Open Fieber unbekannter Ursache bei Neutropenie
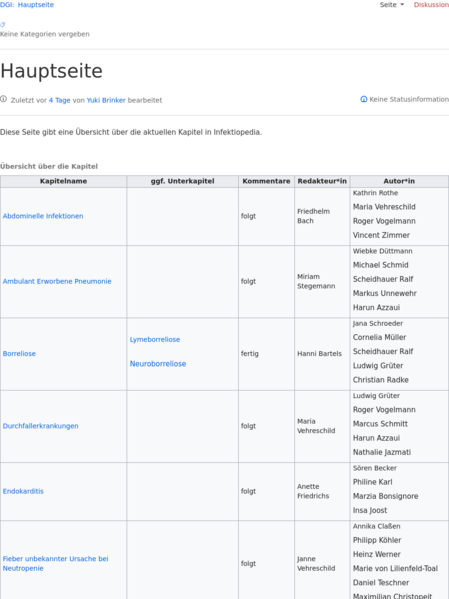449x599 pixels. (55, 563)
